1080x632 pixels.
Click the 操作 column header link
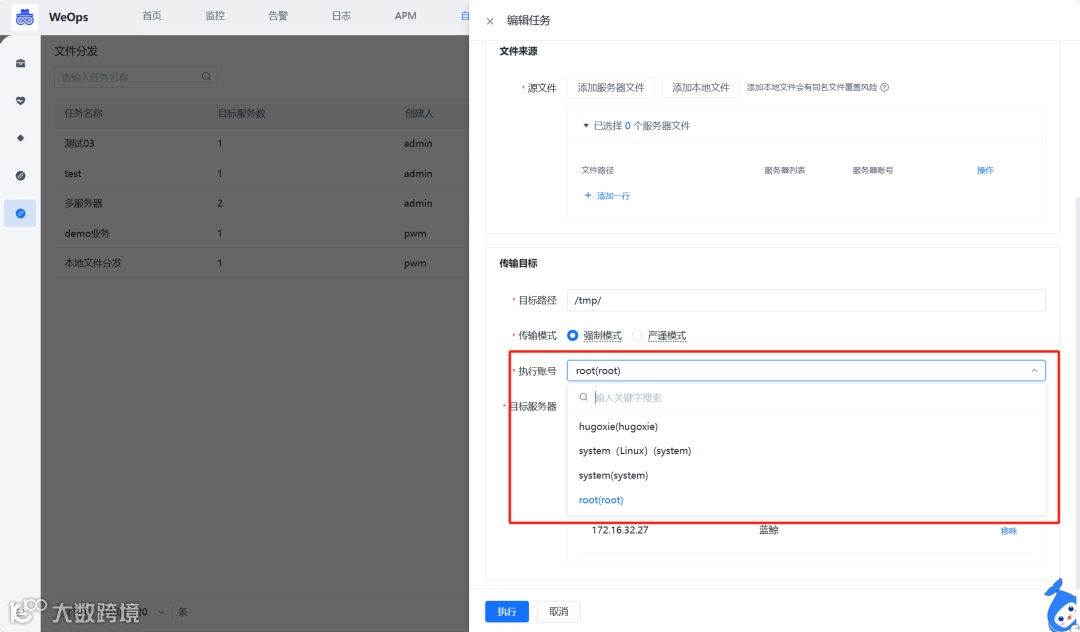tap(985, 170)
